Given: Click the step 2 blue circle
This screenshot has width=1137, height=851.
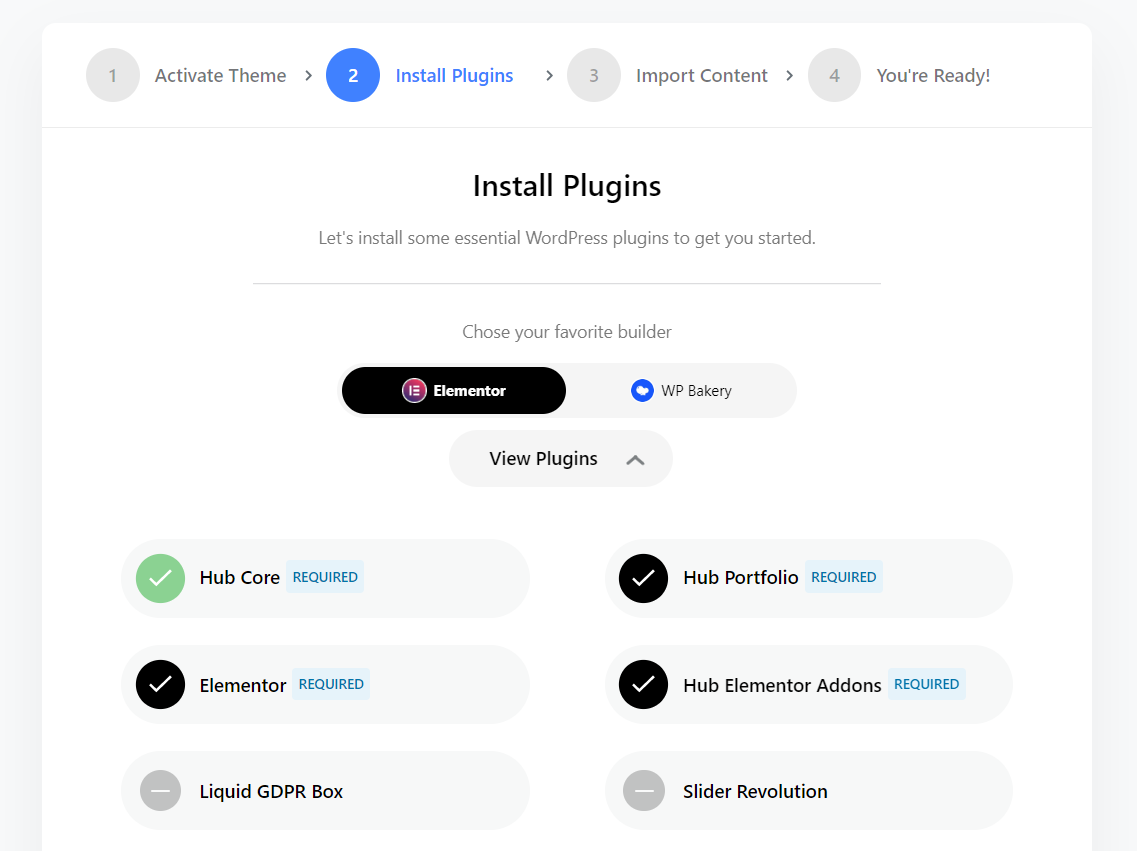Looking at the screenshot, I should pos(353,76).
